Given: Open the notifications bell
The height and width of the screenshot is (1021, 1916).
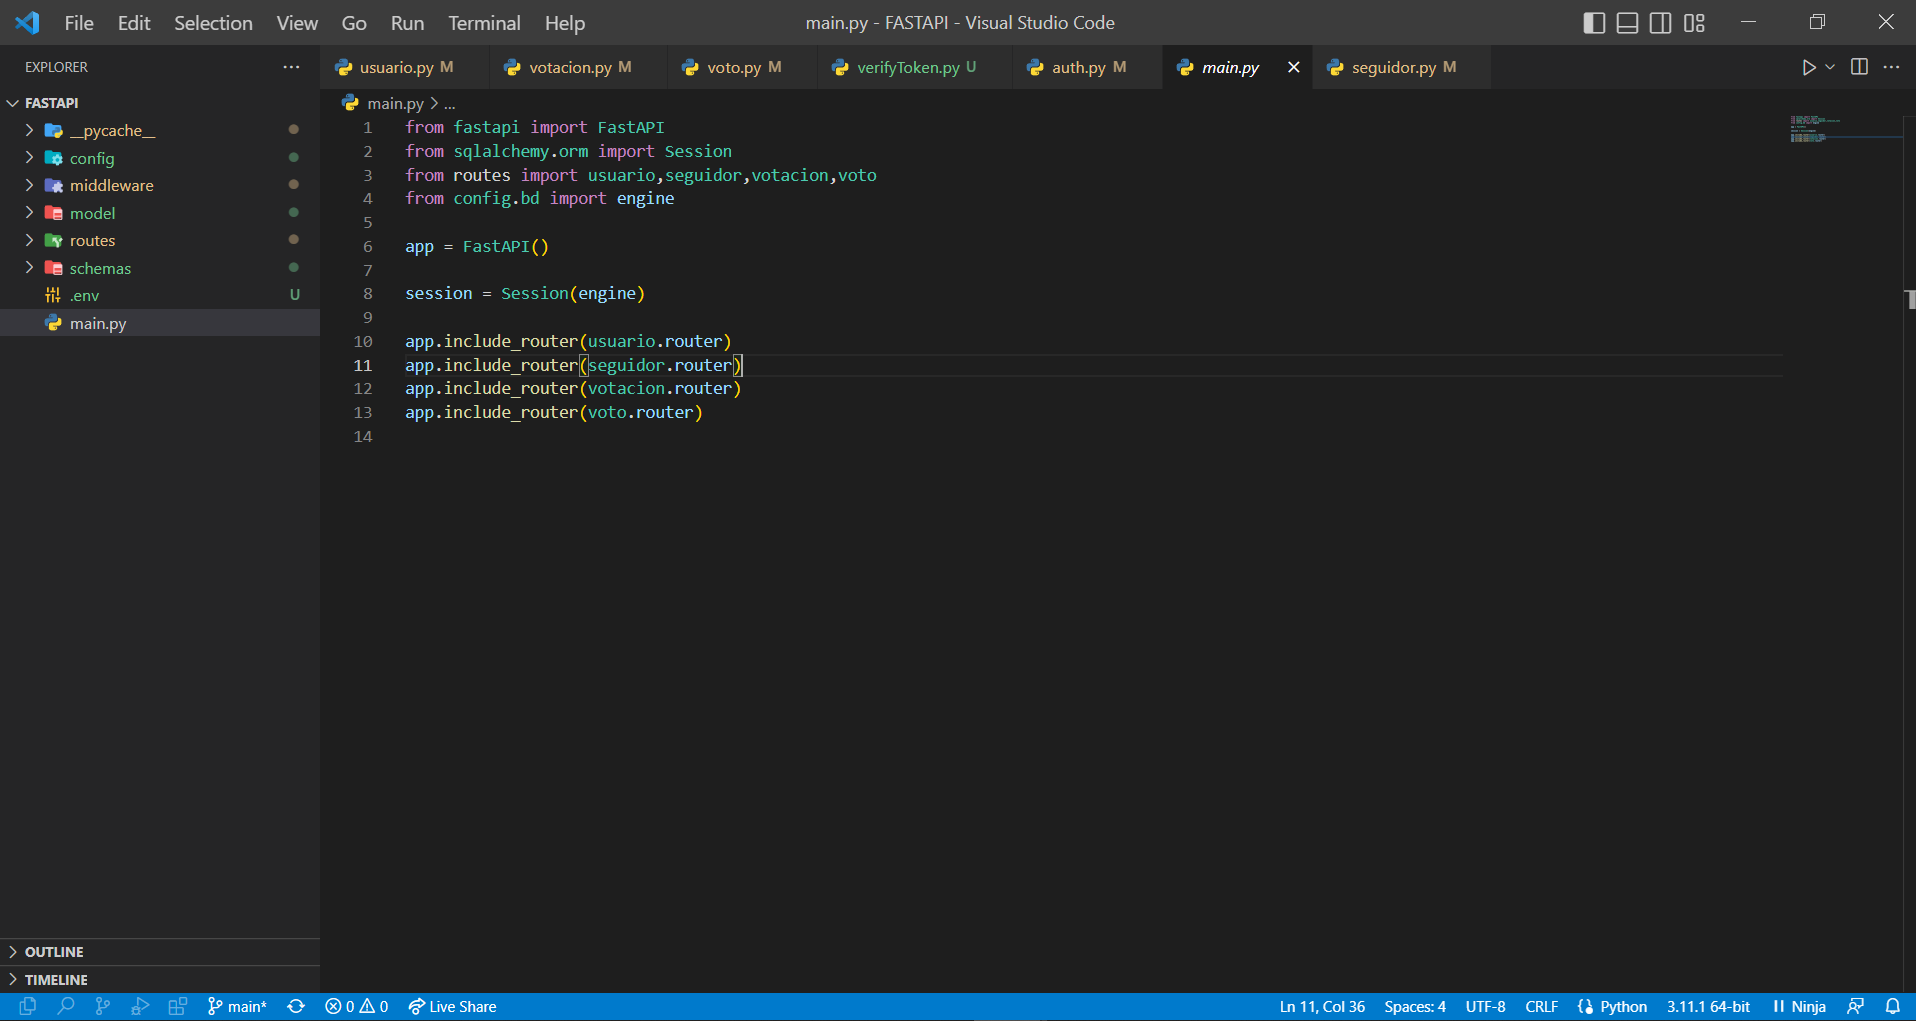Looking at the screenshot, I should click(x=1893, y=1006).
